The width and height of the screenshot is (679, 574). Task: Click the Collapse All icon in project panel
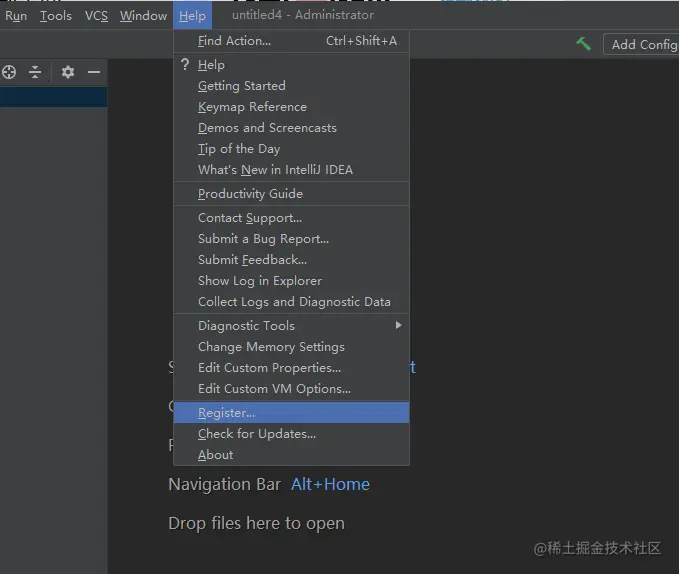coord(35,72)
